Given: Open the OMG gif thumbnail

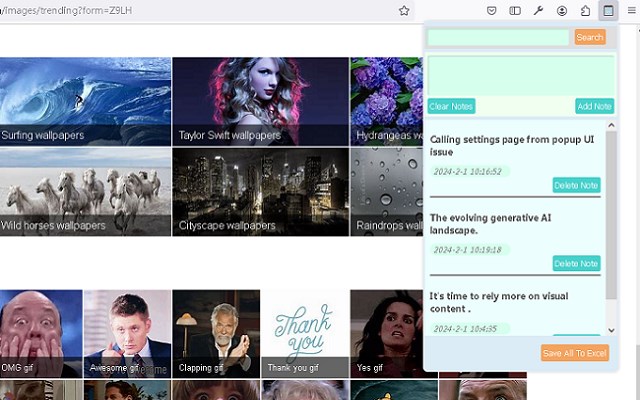Looking at the screenshot, I should 41,334.
